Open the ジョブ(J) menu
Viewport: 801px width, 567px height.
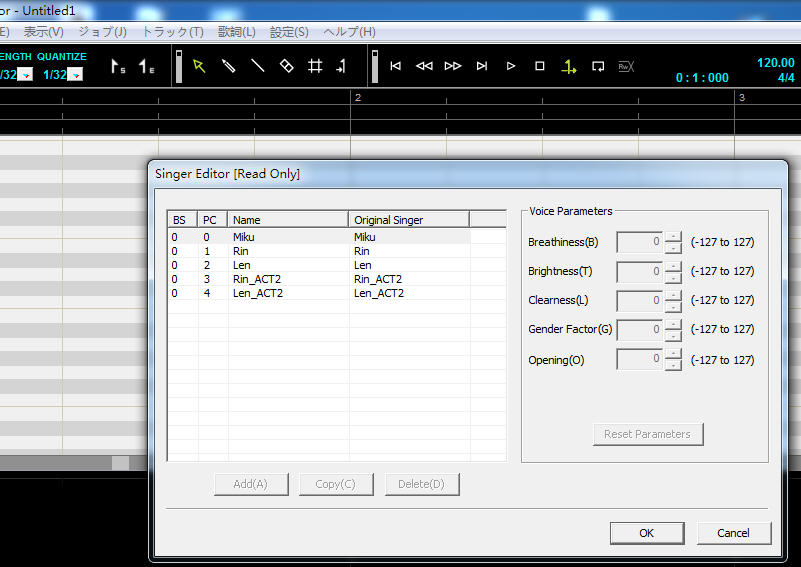pos(103,32)
